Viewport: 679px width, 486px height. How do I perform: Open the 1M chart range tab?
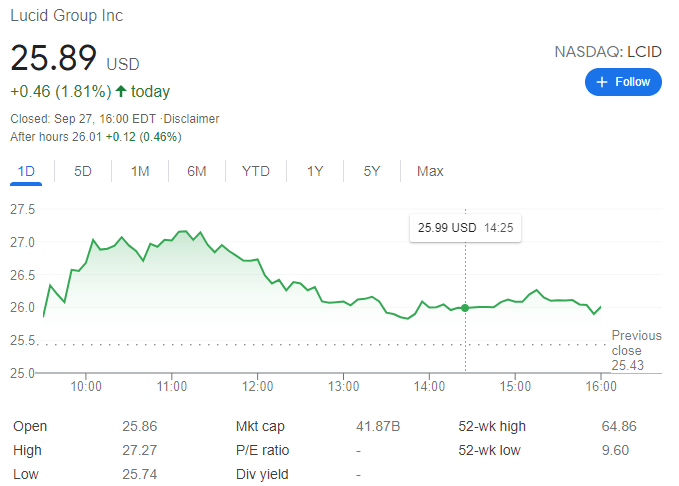[140, 171]
